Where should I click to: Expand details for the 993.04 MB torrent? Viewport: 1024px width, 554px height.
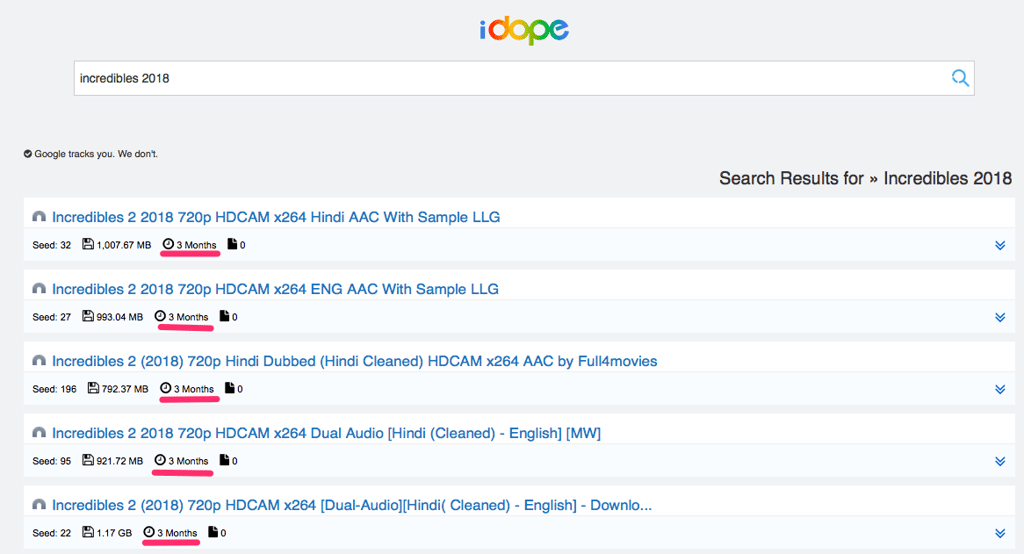[x=1000, y=317]
